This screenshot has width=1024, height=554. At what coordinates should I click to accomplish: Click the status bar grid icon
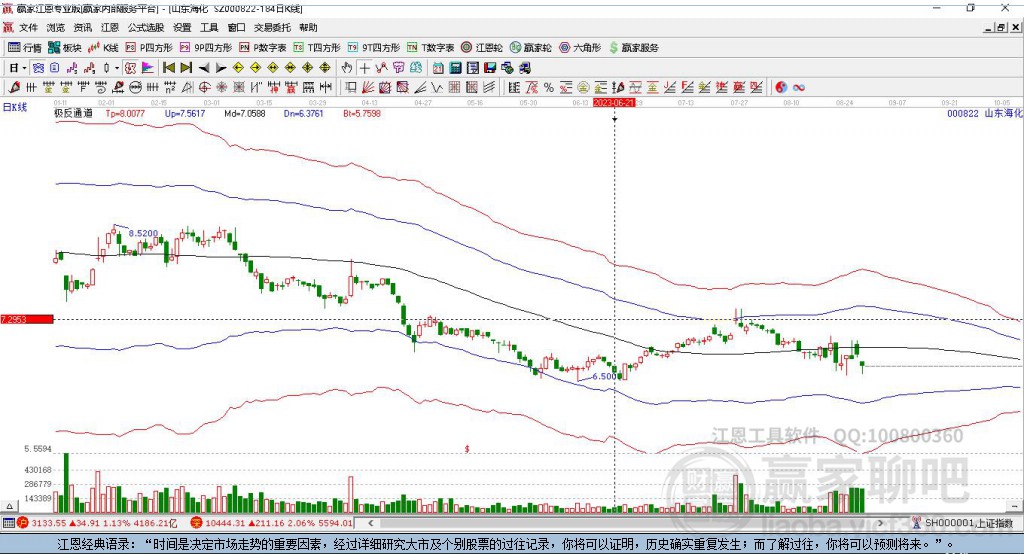[8, 523]
